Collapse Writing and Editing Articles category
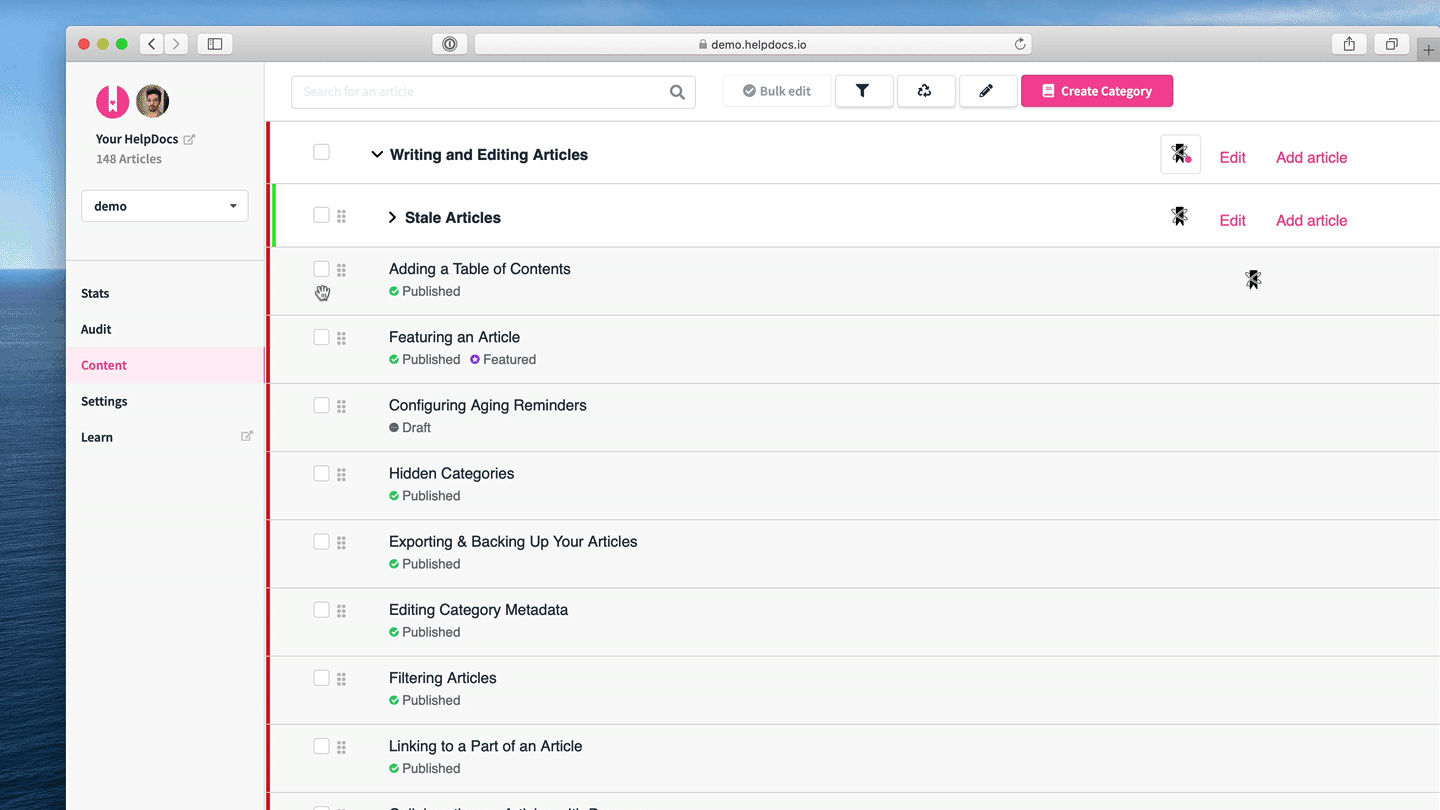Viewport: 1440px width, 810px height. pos(377,155)
